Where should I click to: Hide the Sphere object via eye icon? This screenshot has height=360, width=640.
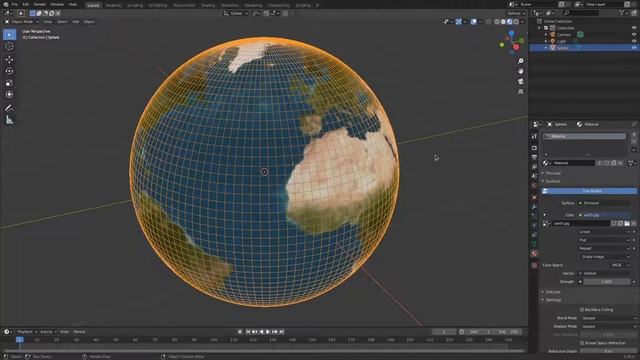pyautogui.click(x=634, y=48)
